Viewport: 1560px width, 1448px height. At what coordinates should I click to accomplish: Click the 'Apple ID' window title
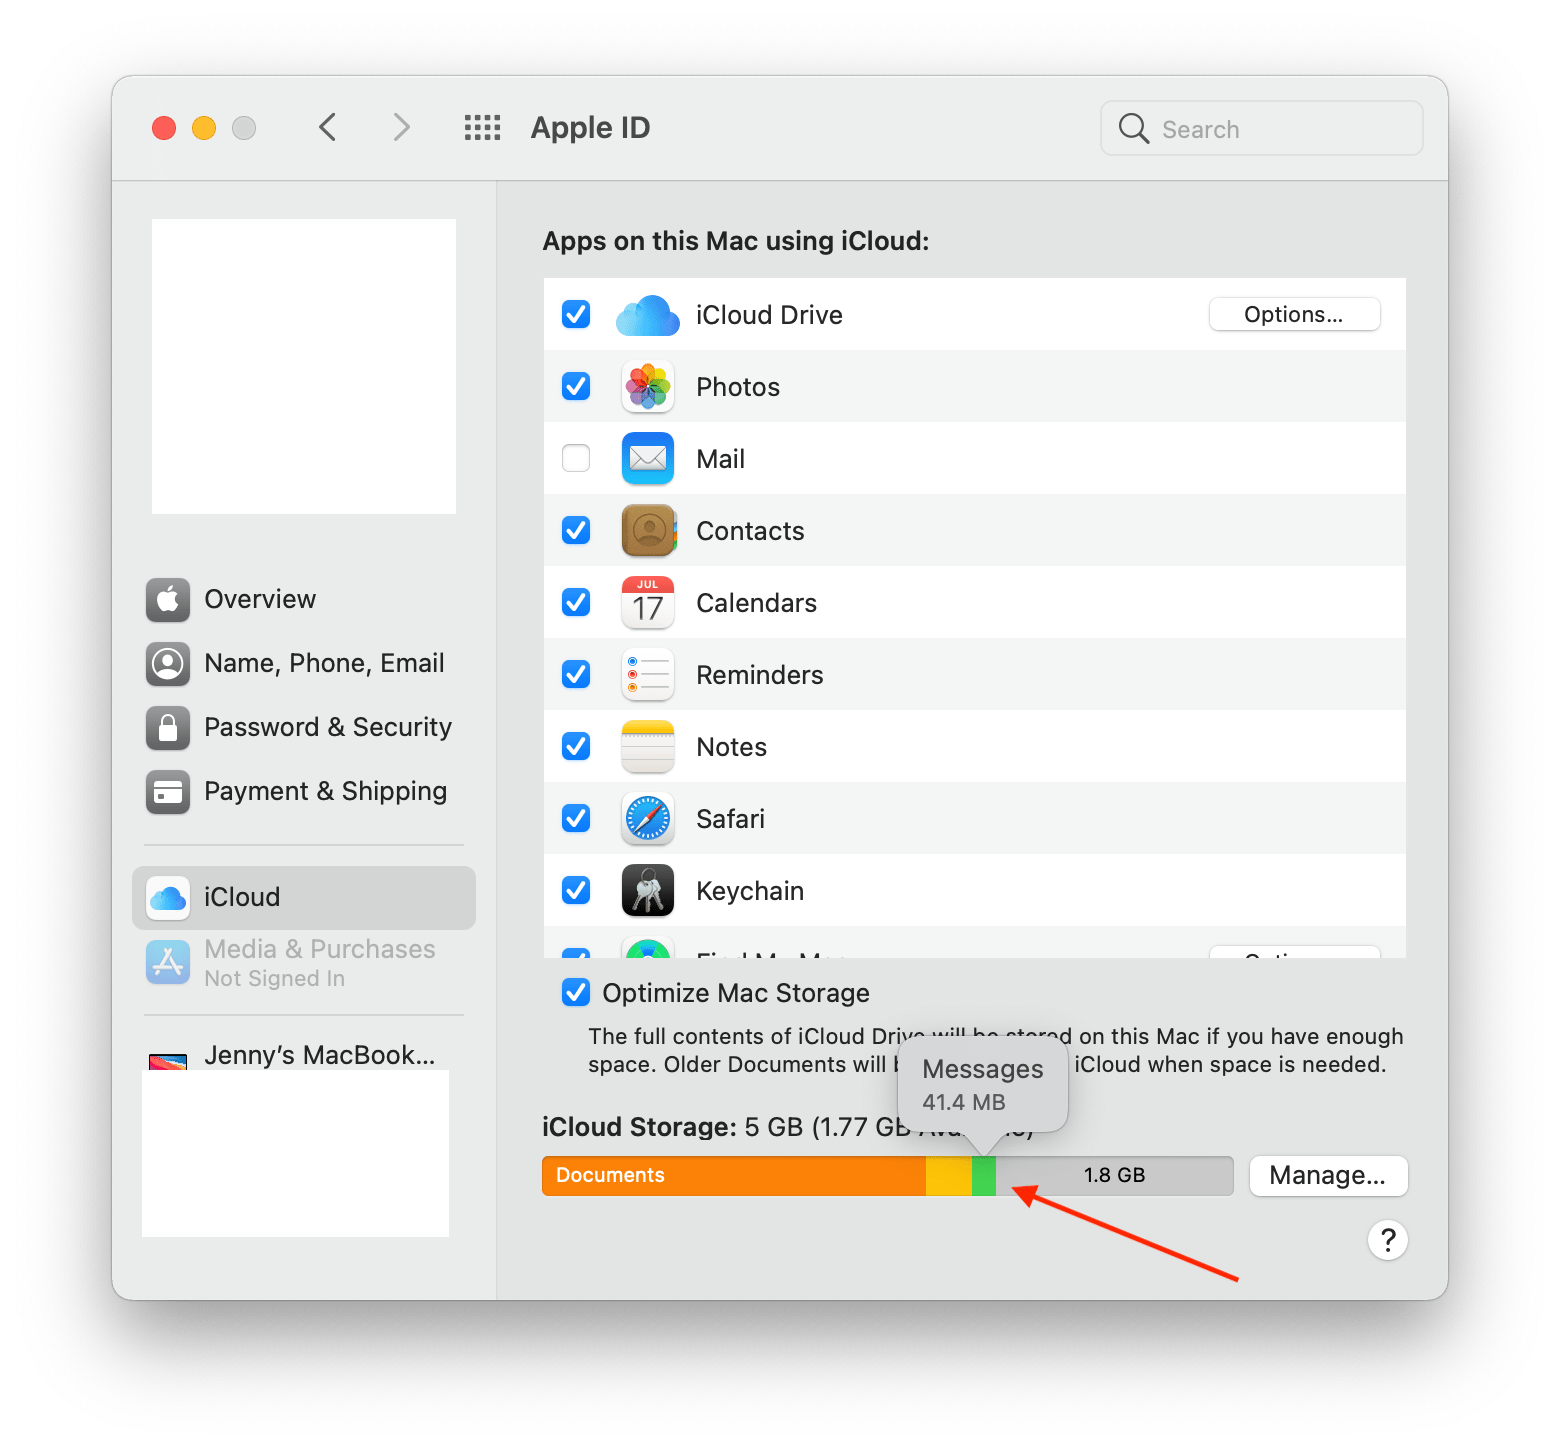pos(590,128)
